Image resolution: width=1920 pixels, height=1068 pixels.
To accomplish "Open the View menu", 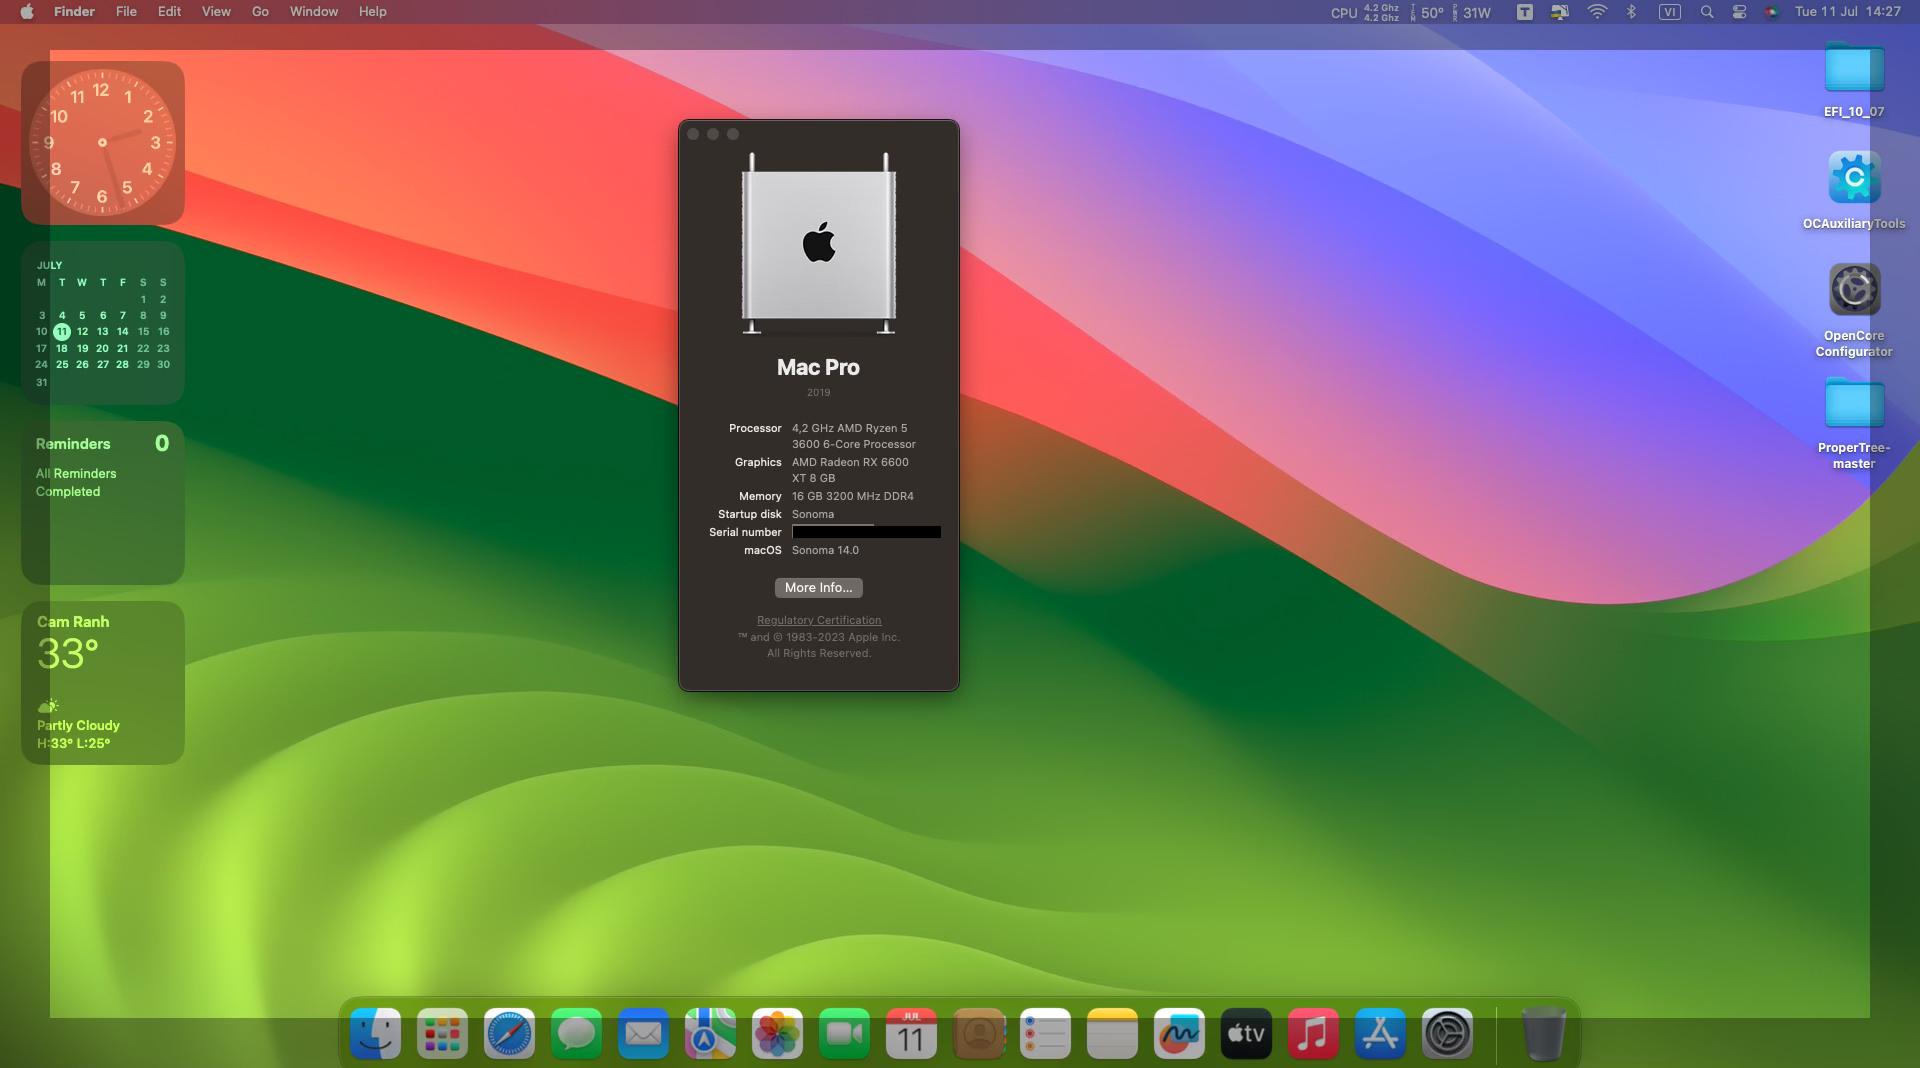I will (216, 12).
